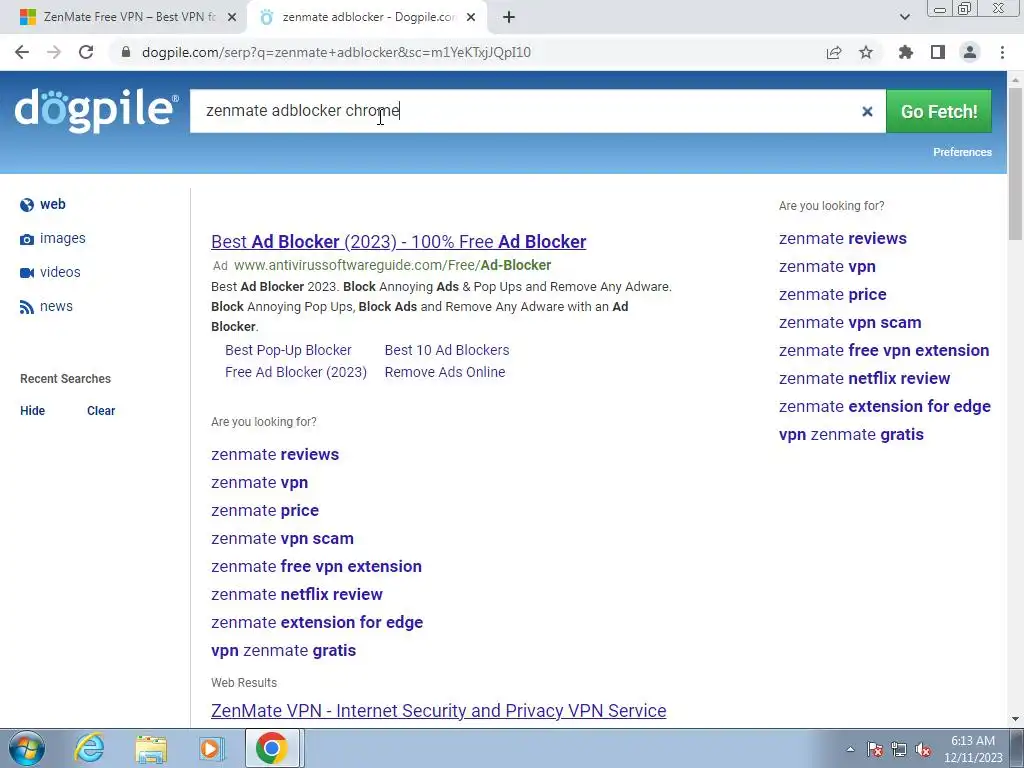This screenshot has height=768, width=1024.
Task: Select zenmate reviews in main suggestions
Action: click(x=275, y=455)
